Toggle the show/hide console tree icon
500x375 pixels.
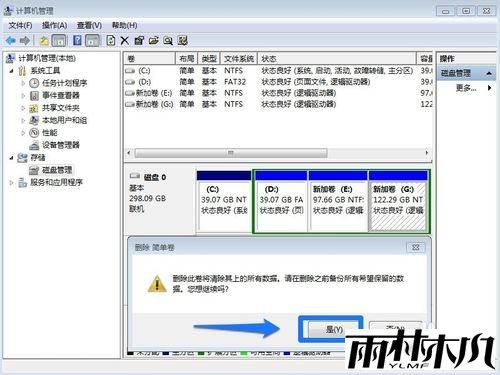(59, 41)
